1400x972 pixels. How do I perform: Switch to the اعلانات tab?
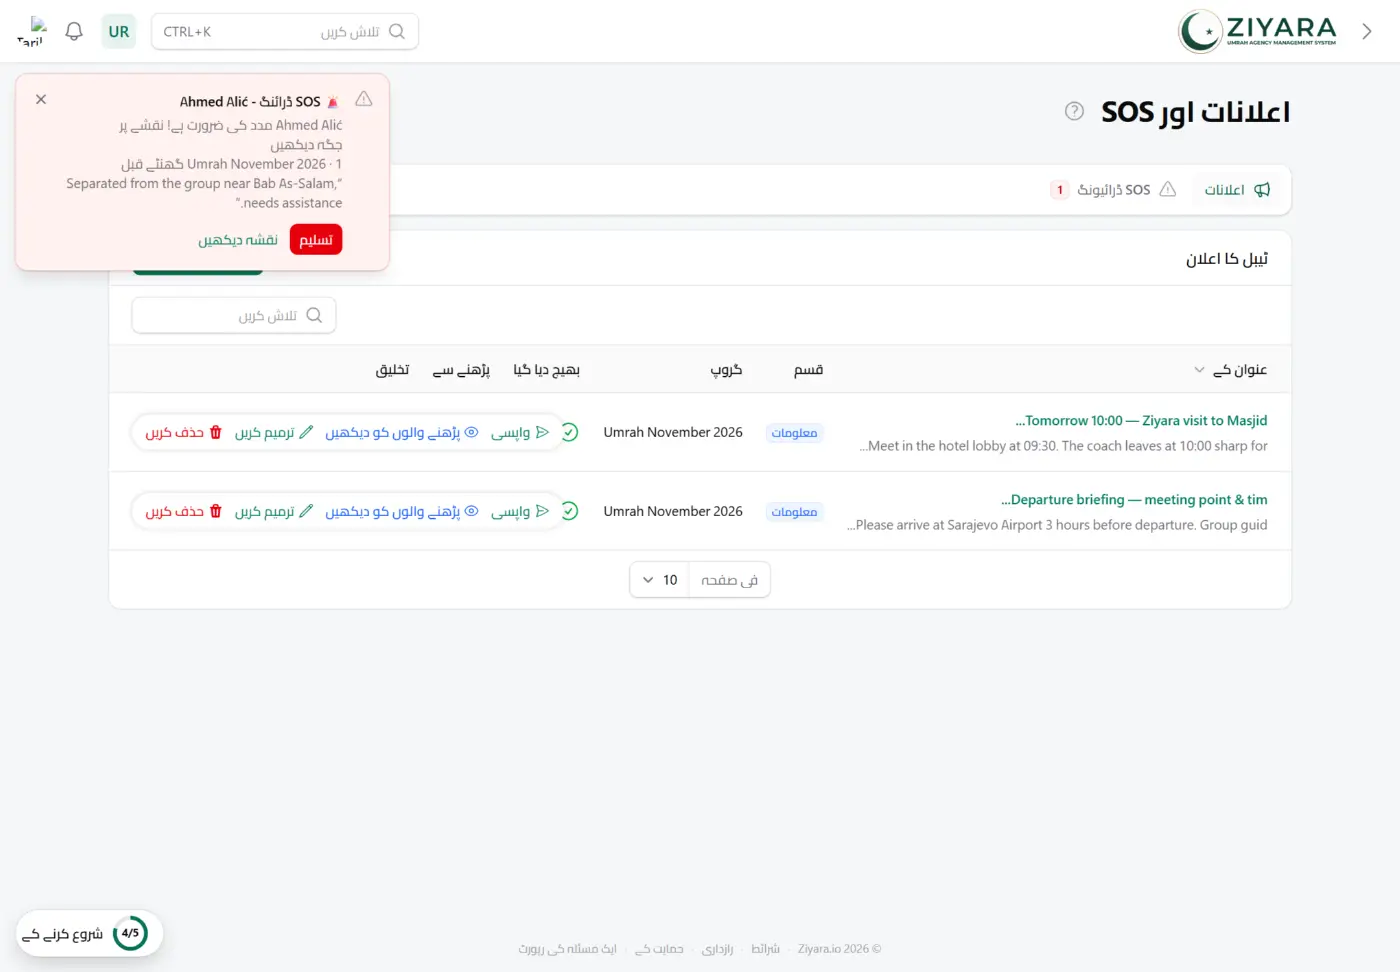1237,190
